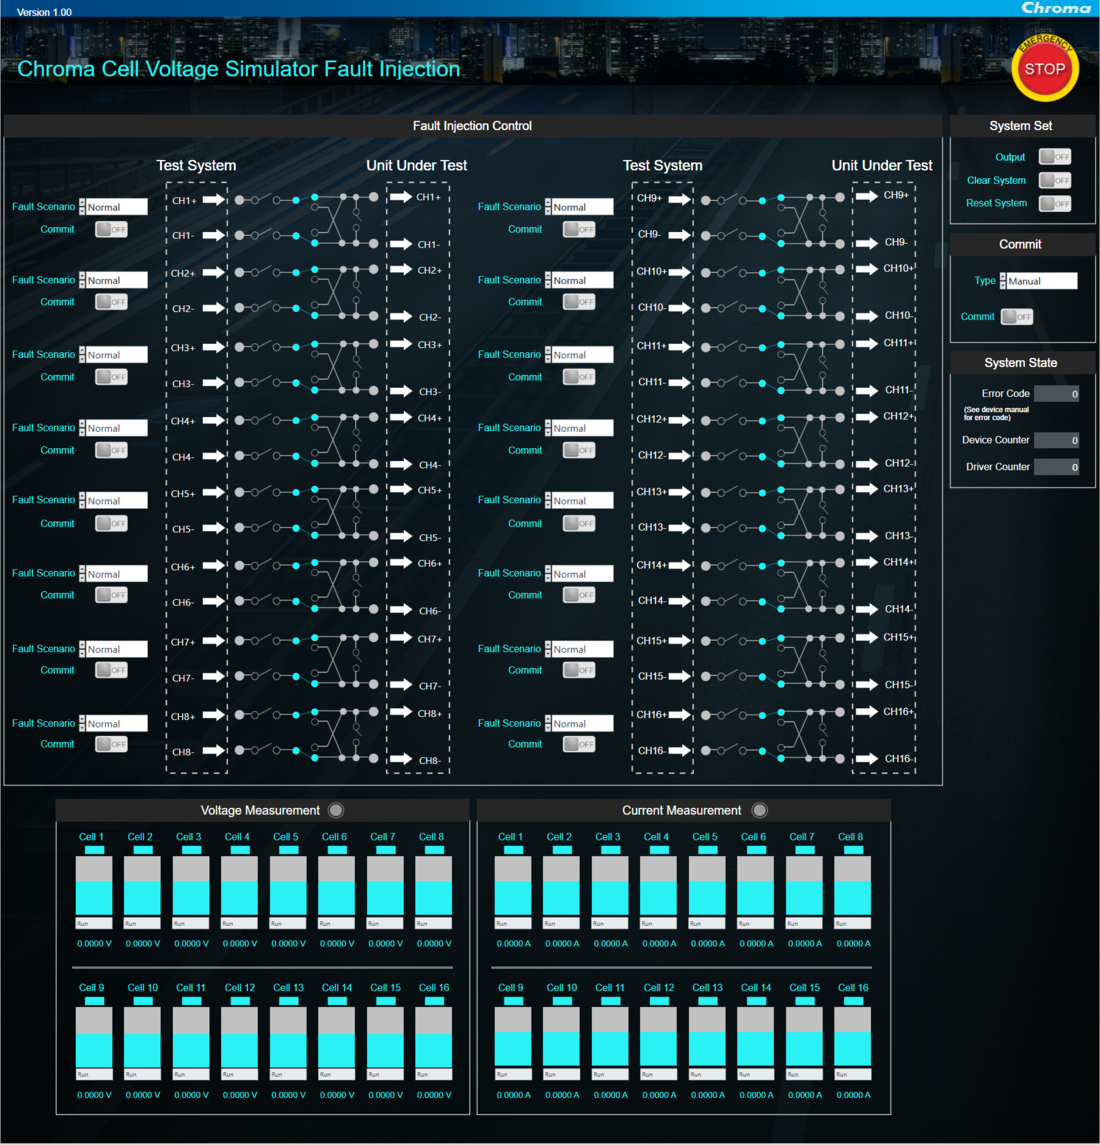Click the CH15- Test System input arrow
Image resolution: width=1100 pixels, height=1145 pixels.
click(x=680, y=676)
